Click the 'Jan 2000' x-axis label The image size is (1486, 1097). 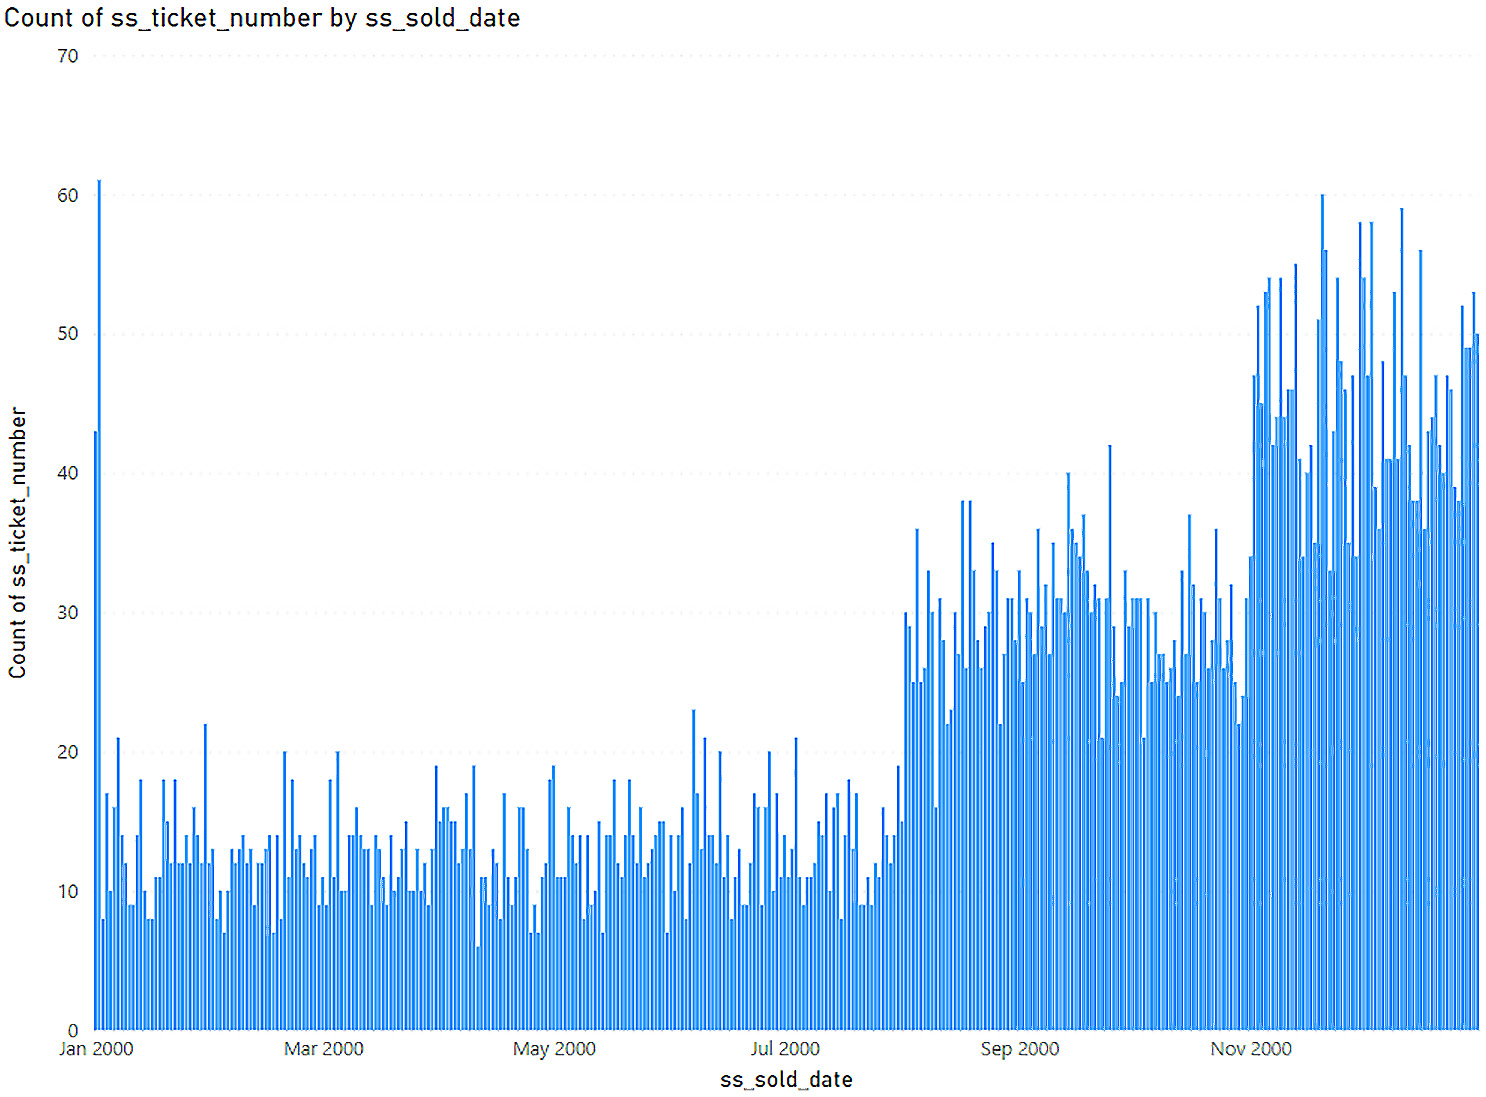[96, 1049]
